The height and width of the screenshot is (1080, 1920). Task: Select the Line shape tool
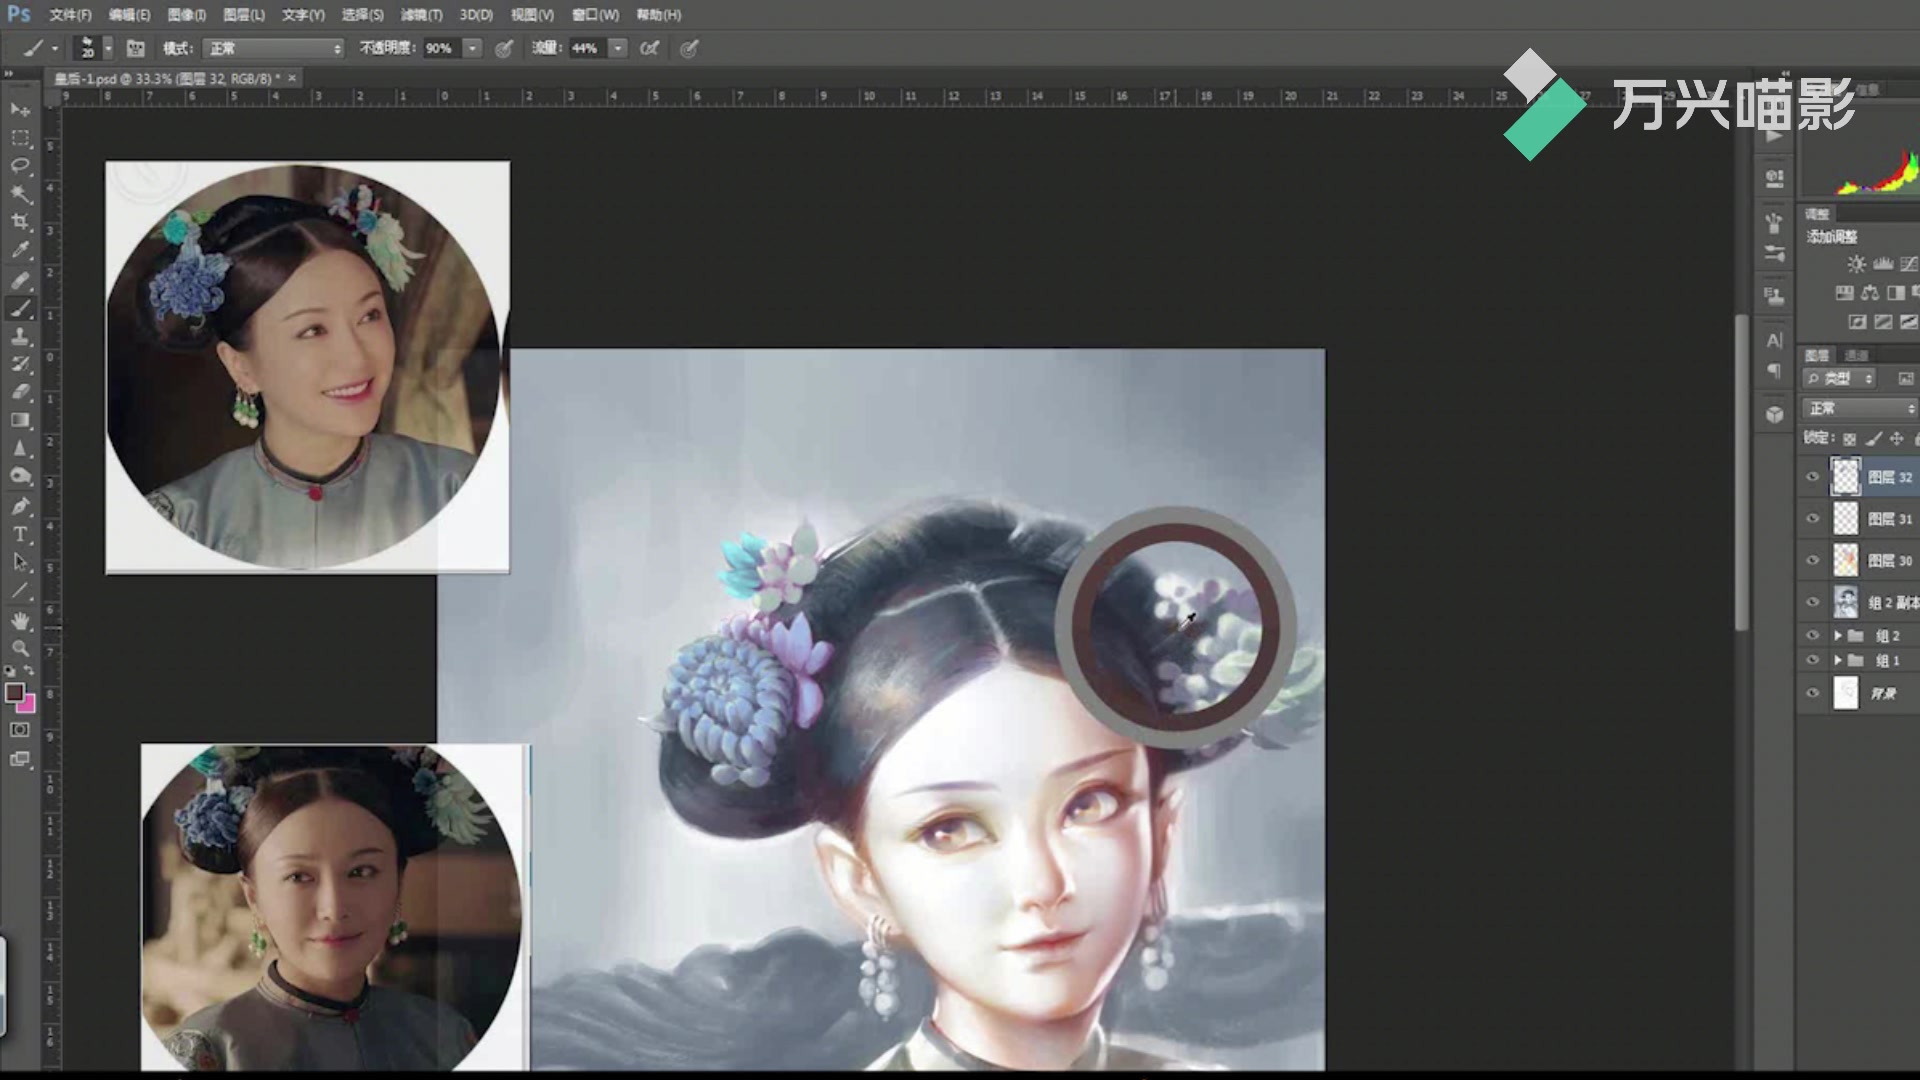coord(20,591)
